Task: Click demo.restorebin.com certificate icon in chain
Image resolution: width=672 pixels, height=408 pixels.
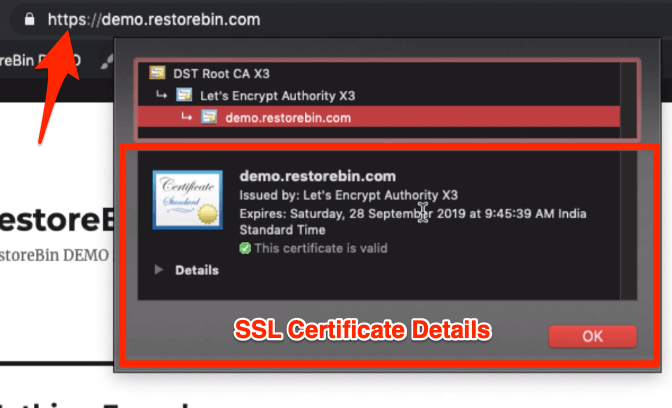Action: click(209, 117)
